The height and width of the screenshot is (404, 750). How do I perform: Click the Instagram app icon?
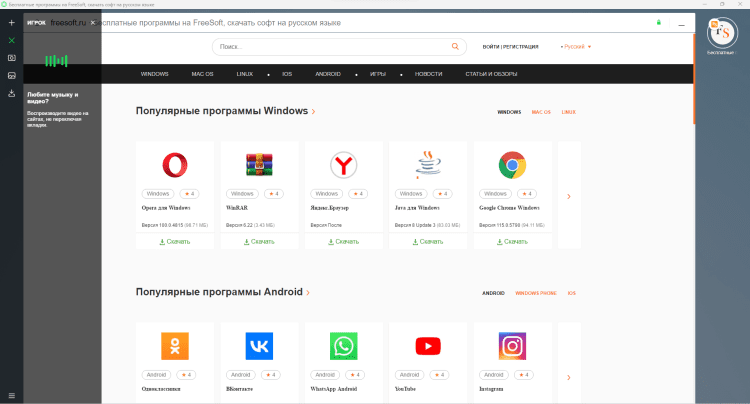512,346
